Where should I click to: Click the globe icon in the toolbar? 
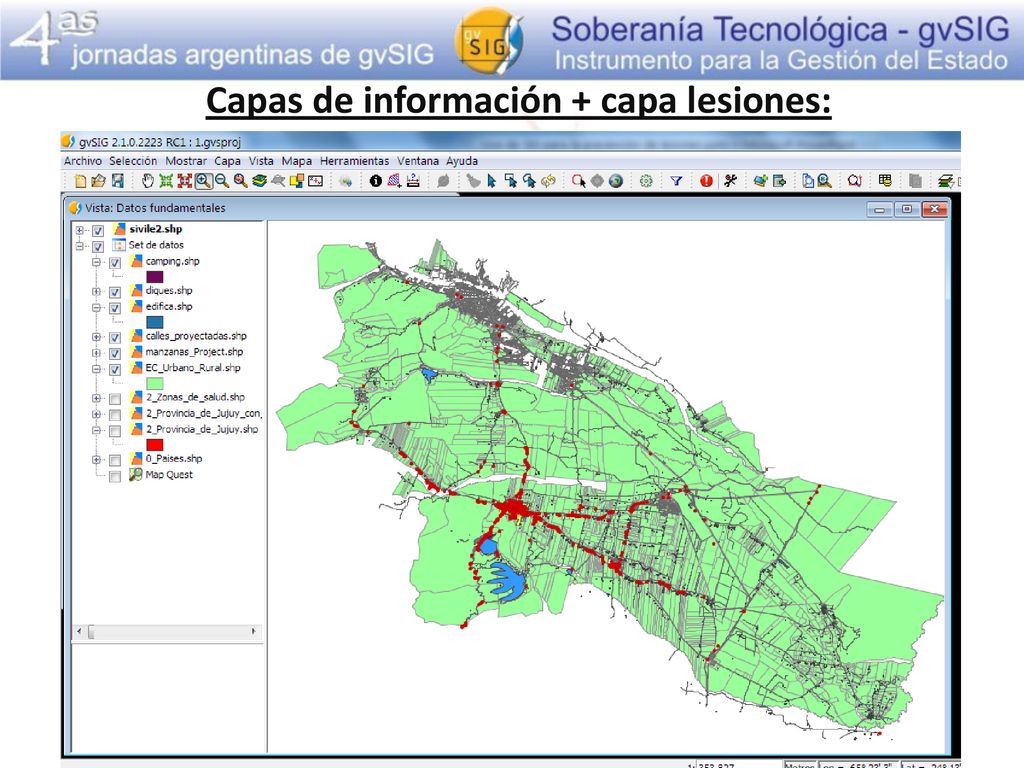pyautogui.click(x=616, y=181)
